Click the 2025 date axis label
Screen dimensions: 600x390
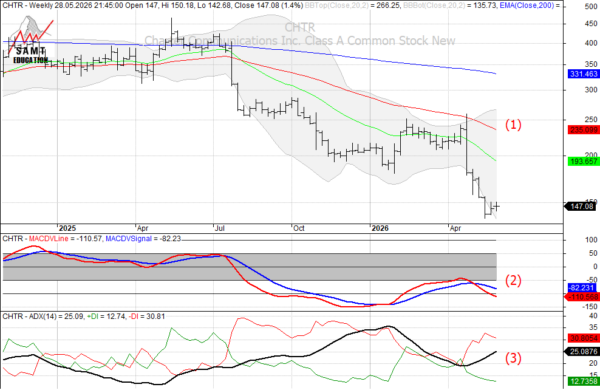[x=68, y=228]
